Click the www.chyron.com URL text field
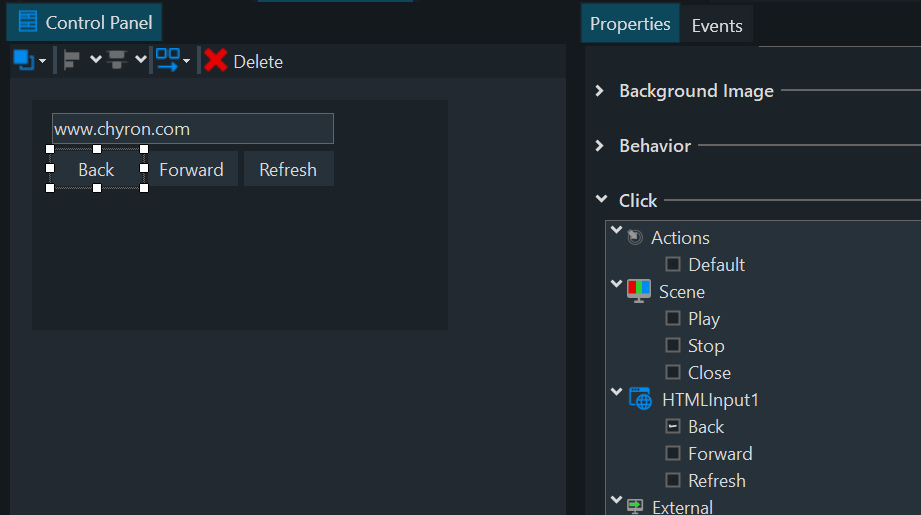This screenshot has height=515, width=921. pyautogui.click(x=192, y=129)
